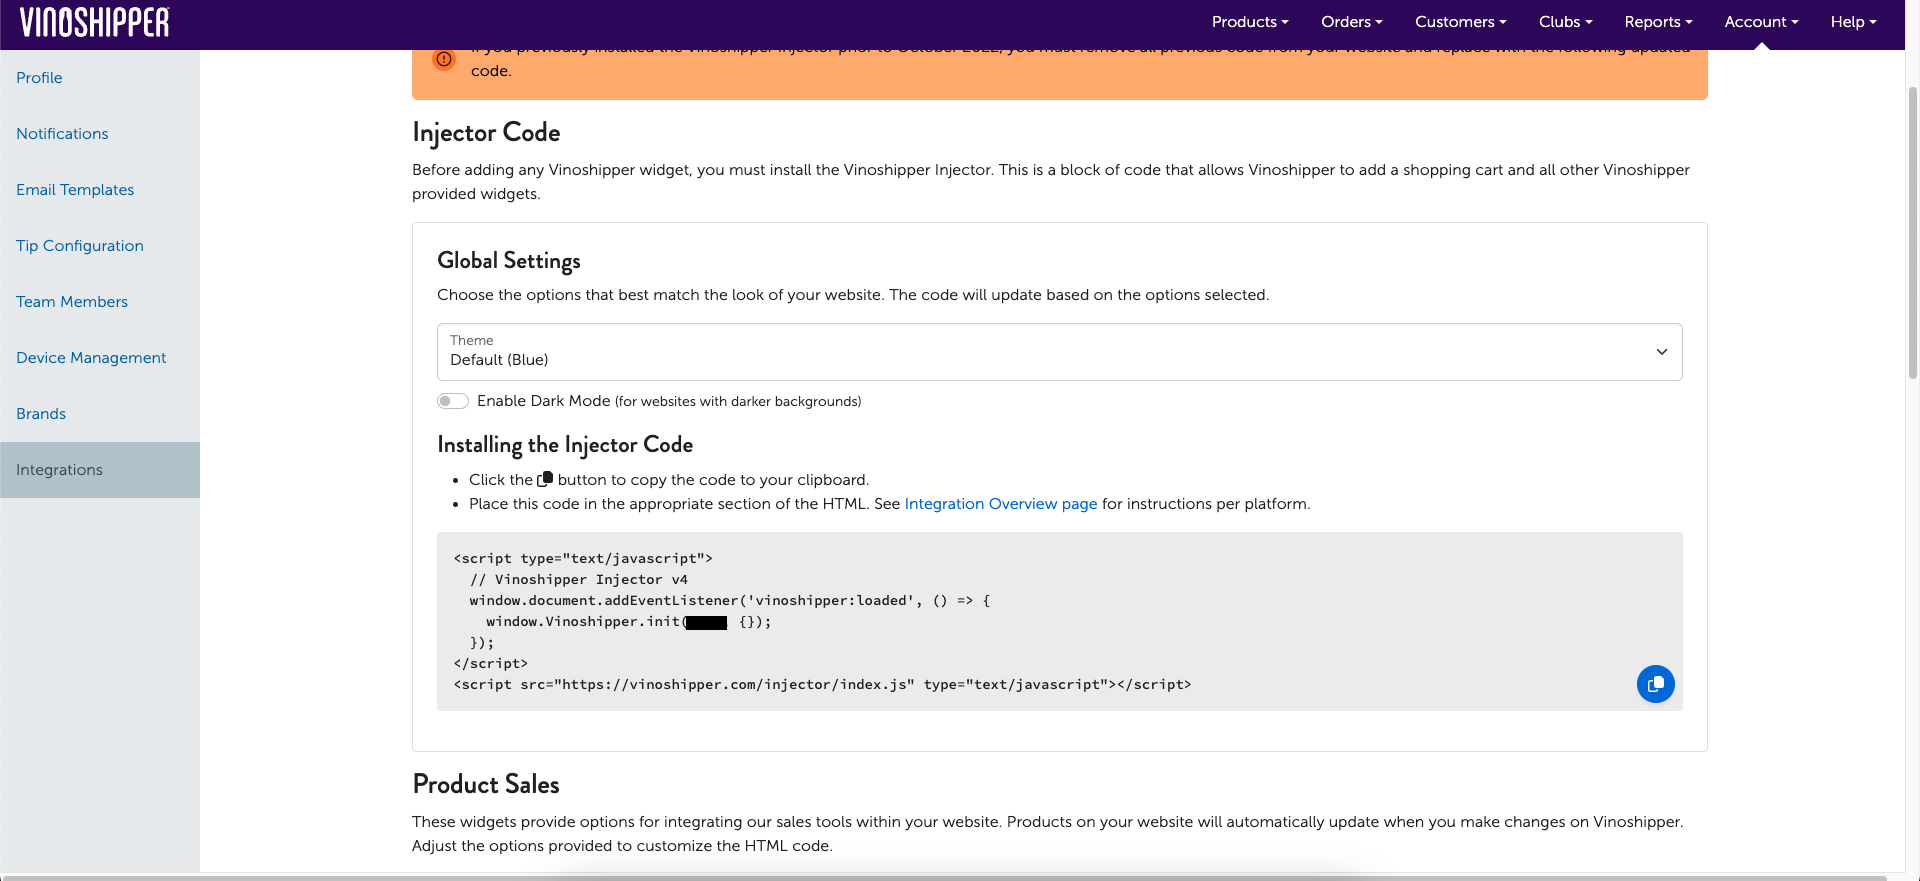Click the orange warning alert icon

pos(444,59)
